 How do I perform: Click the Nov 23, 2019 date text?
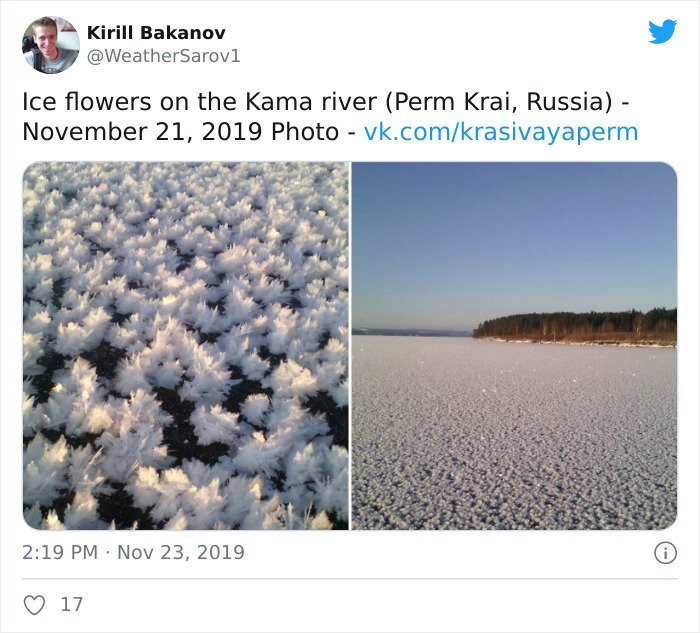click(181, 553)
